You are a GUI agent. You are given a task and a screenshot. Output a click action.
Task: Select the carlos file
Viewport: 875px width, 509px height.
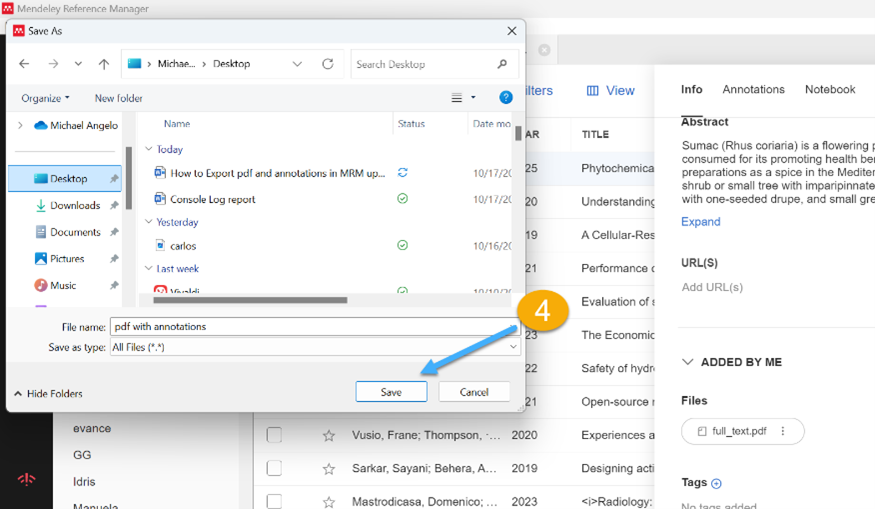[176, 246]
